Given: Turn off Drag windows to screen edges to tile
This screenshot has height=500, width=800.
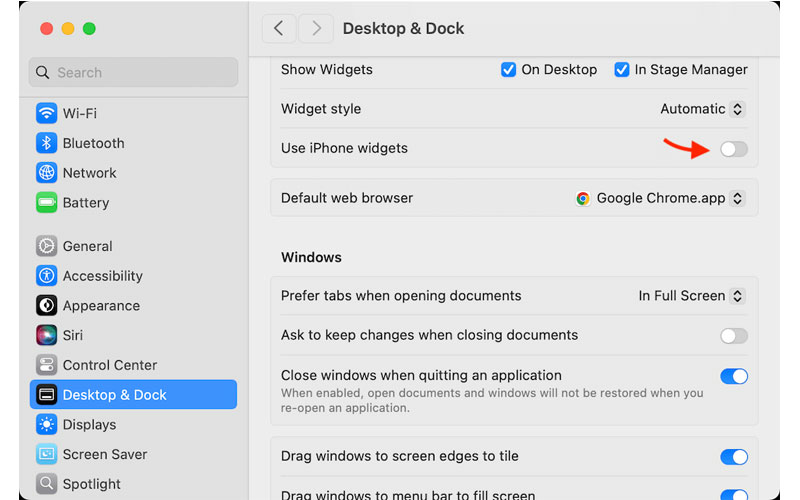Looking at the screenshot, I should click(x=734, y=457).
